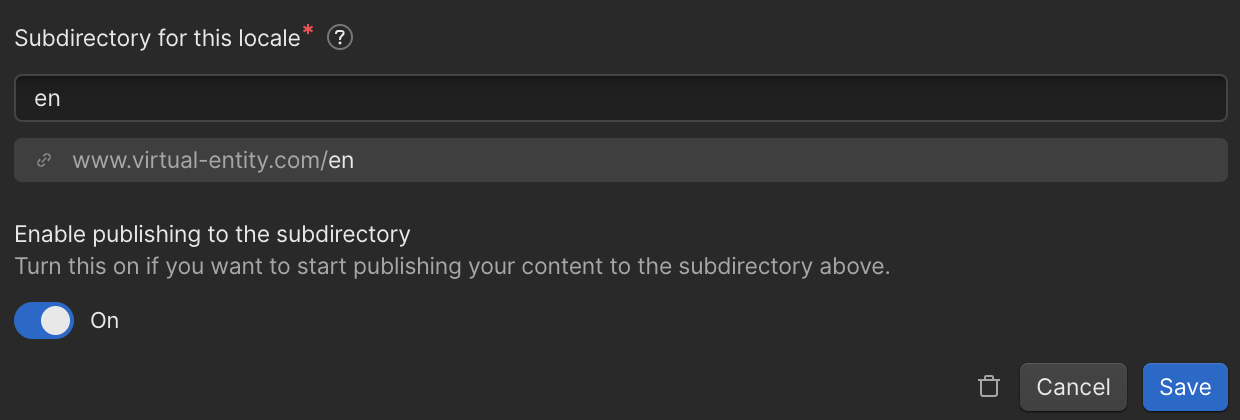Click the red required asterisk
Viewport: 1240px width, 420px height.
308,33
